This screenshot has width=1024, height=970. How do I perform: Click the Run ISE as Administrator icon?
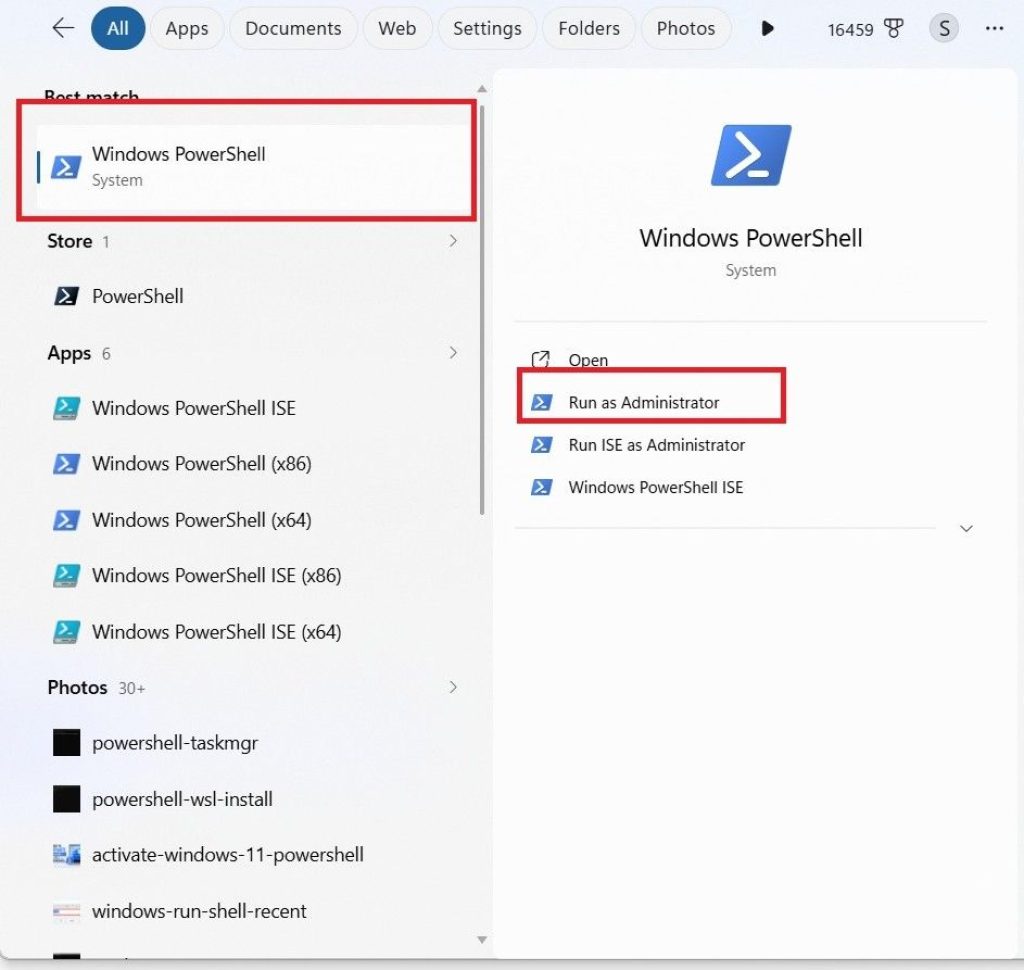click(x=541, y=445)
